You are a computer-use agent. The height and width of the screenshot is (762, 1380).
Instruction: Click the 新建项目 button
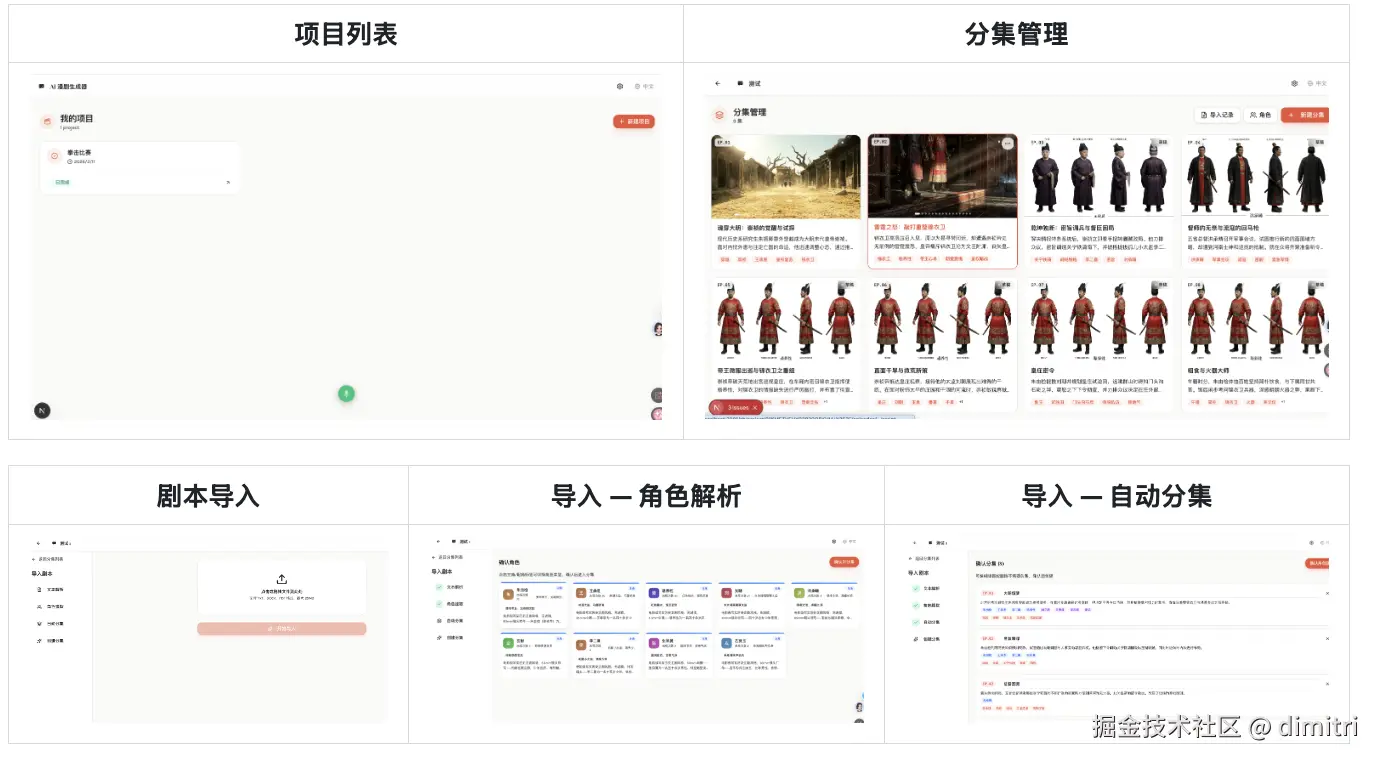pyautogui.click(x=634, y=121)
